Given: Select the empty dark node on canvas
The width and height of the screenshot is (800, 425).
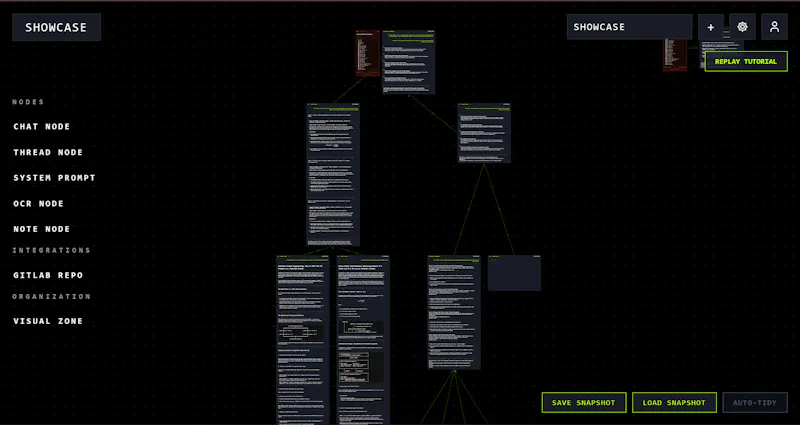Looking at the screenshot, I should (514, 273).
